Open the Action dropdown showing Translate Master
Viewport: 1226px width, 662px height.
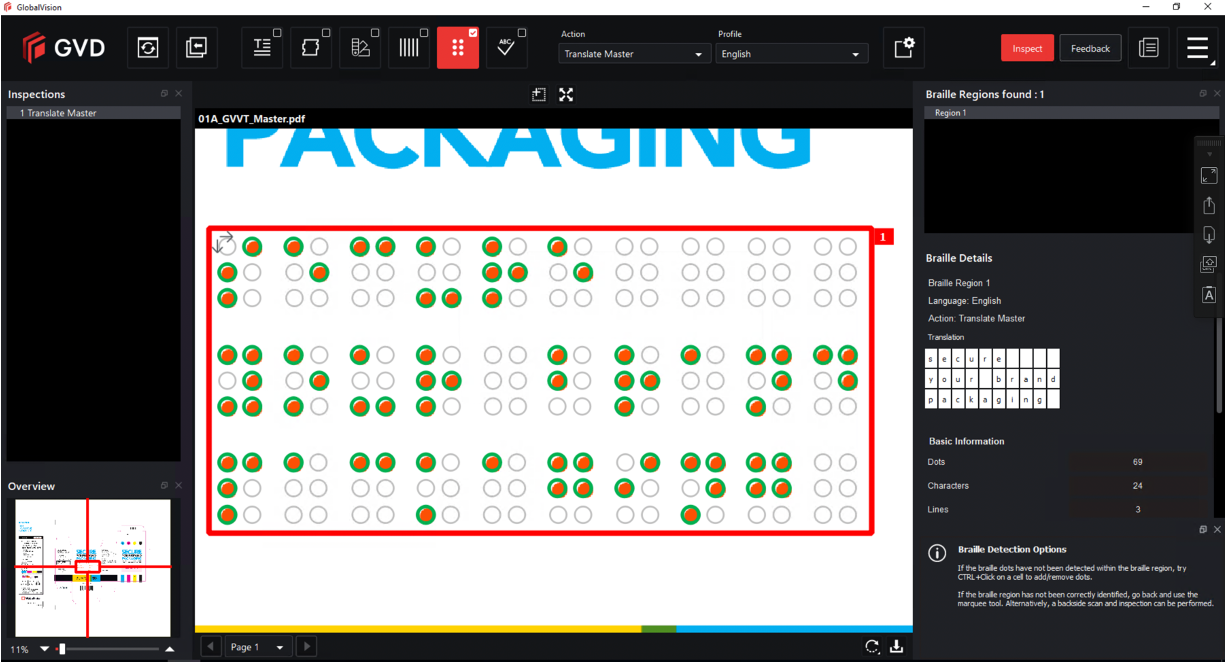click(633, 54)
